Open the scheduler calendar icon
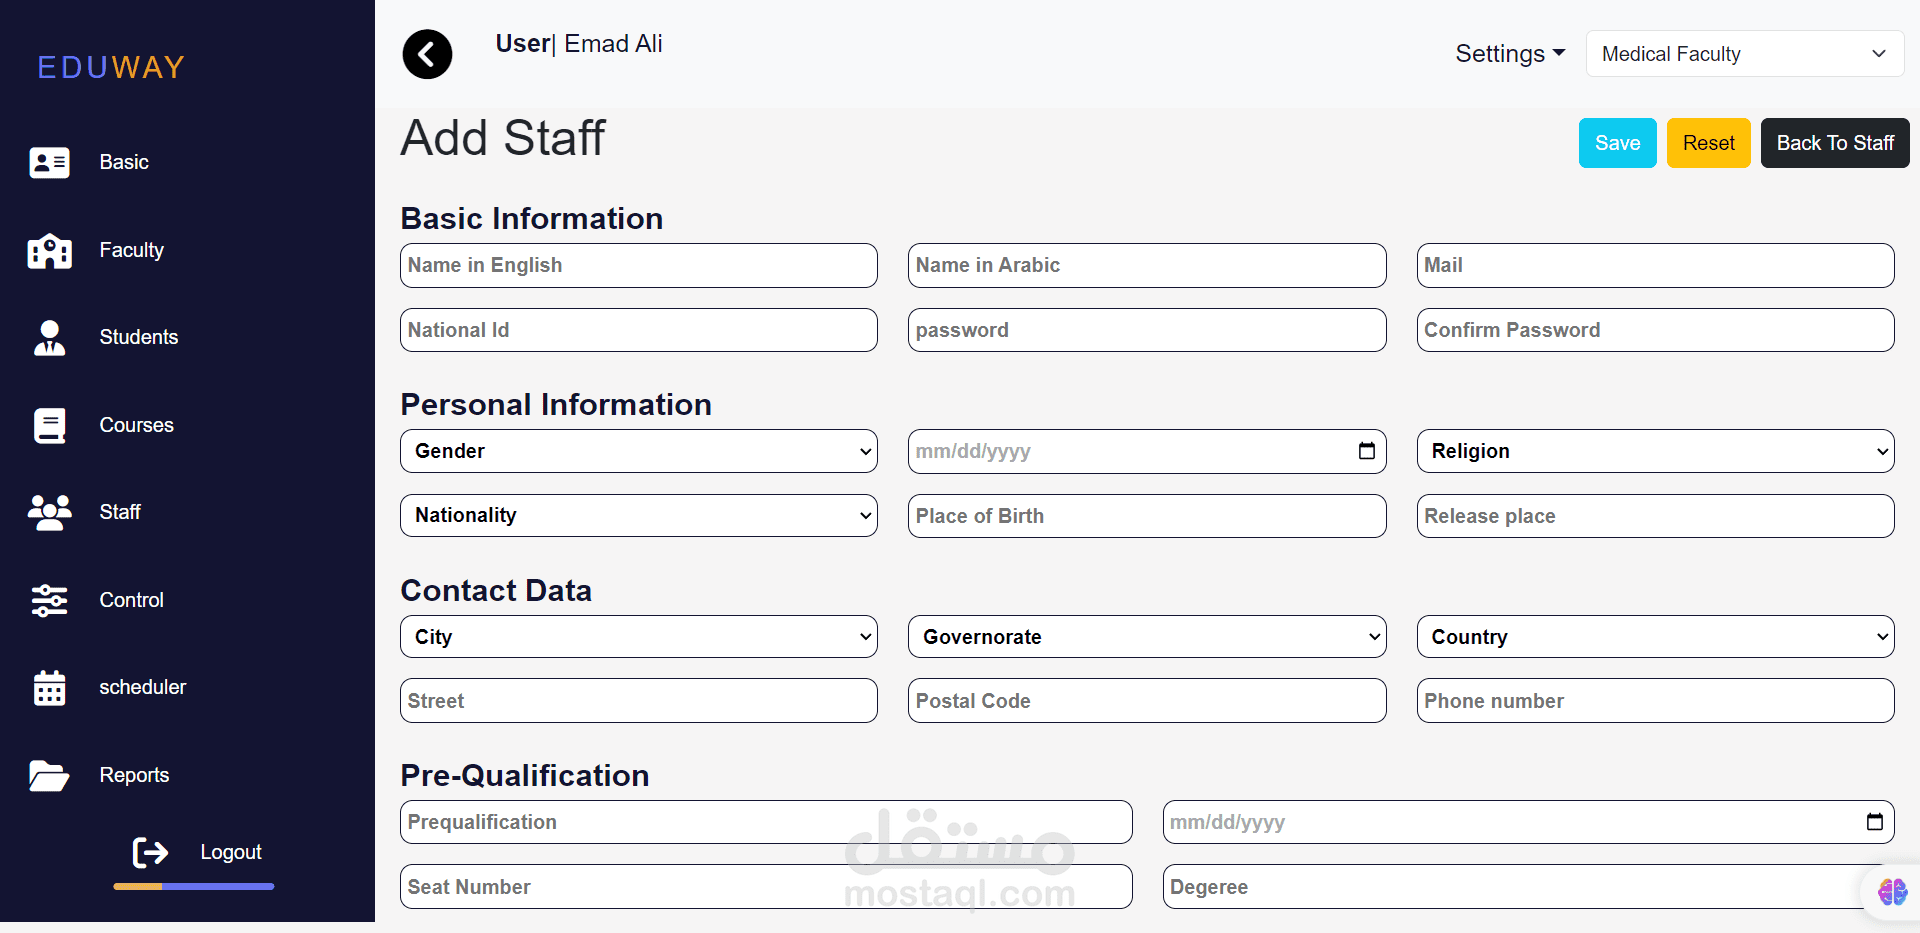This screenshot has width=1920, height=933. (x=49, y=688)
